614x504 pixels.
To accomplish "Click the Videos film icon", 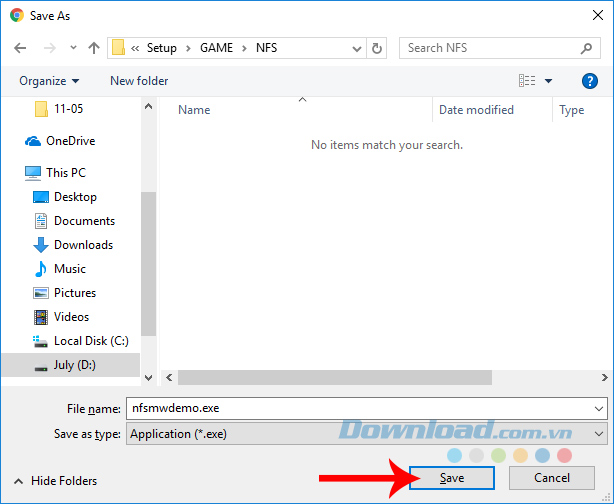I will pos(41,317).
